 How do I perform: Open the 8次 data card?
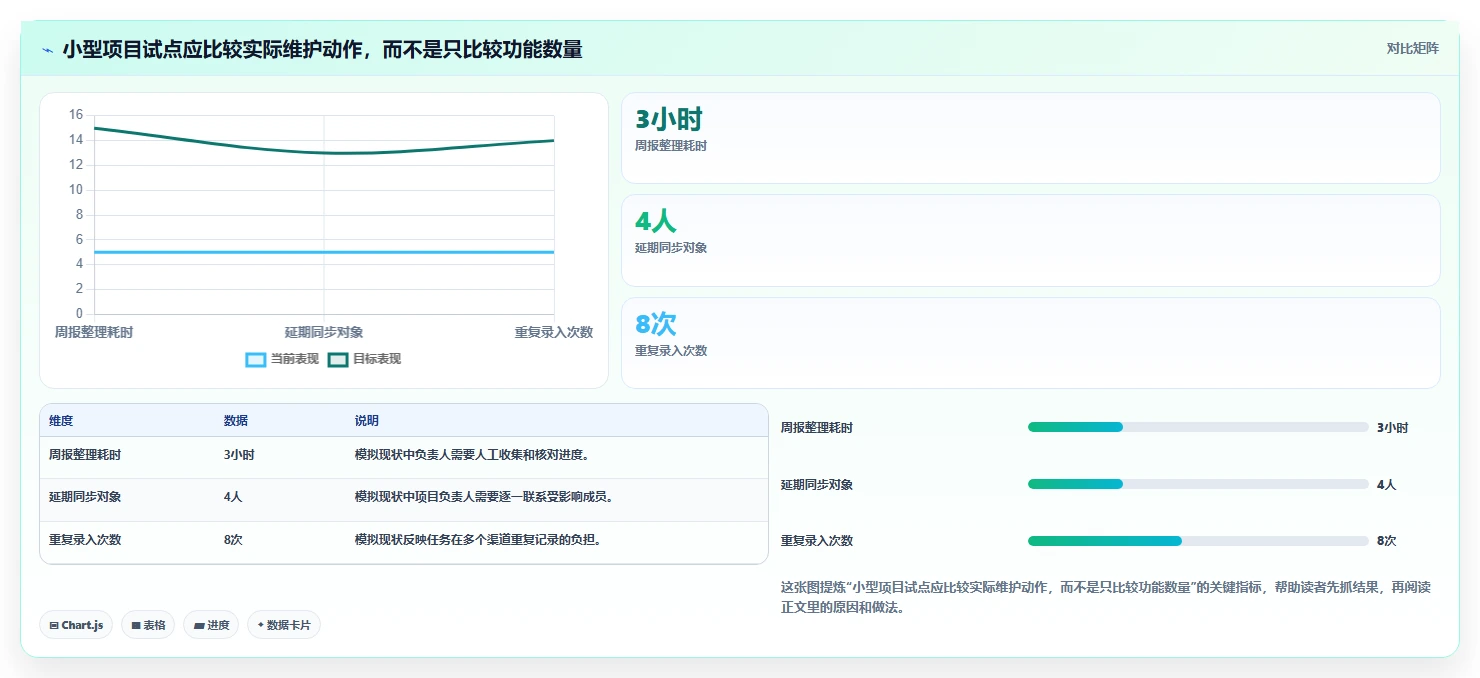[1031, 343]
